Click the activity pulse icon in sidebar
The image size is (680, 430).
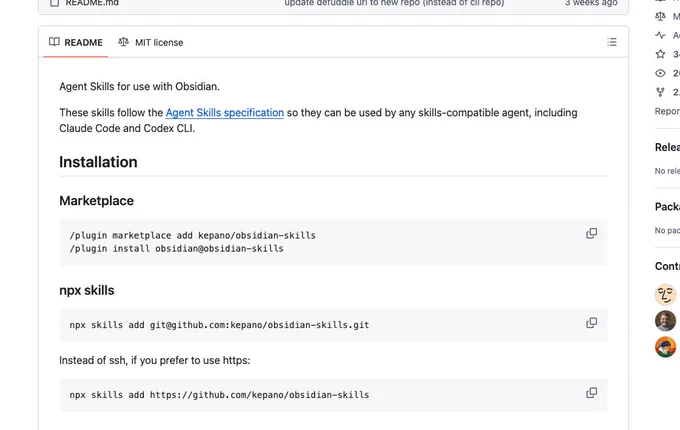click(660, 35)
